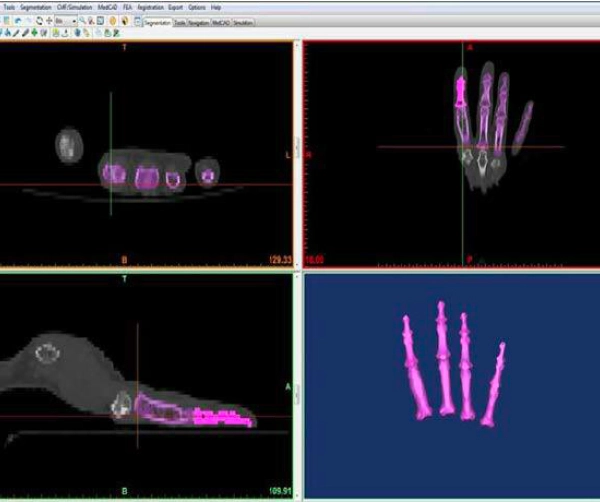Click the document icon at toolbar start
The height and width of the screenshot is (502, 600).
click(x=5, y=20)
